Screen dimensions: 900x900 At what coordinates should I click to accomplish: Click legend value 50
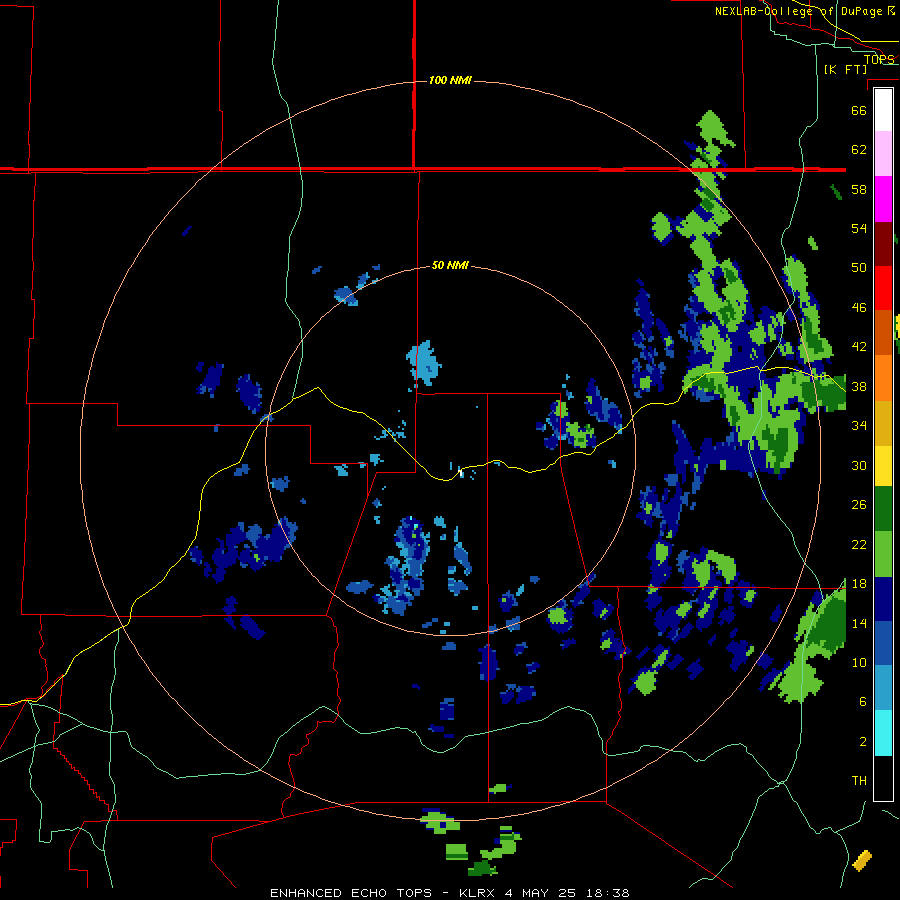click(x=859, y=267)
